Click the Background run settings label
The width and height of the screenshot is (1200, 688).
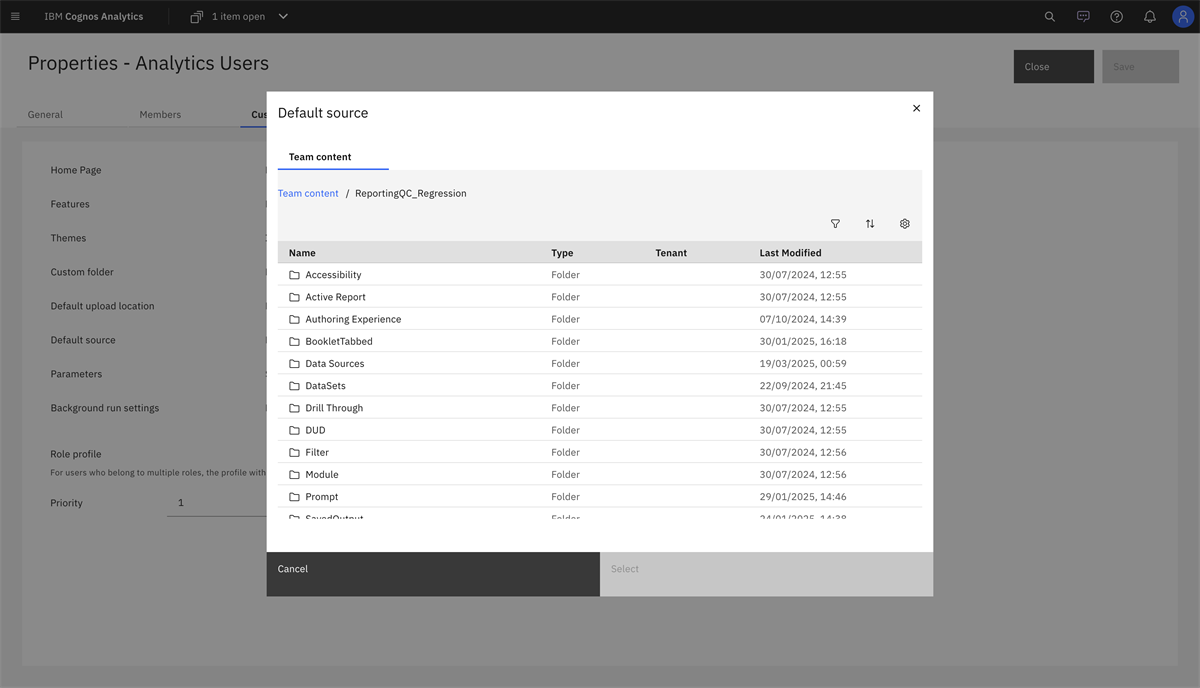(105, 408)
